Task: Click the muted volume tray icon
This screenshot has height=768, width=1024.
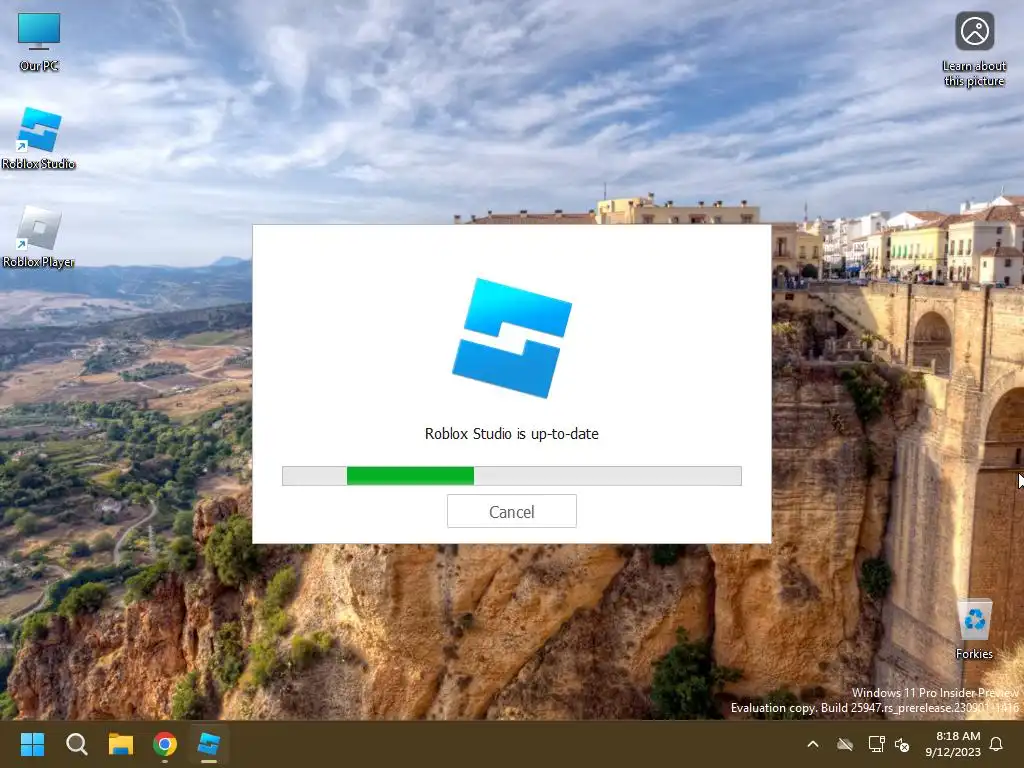Action: pos(902,744)
